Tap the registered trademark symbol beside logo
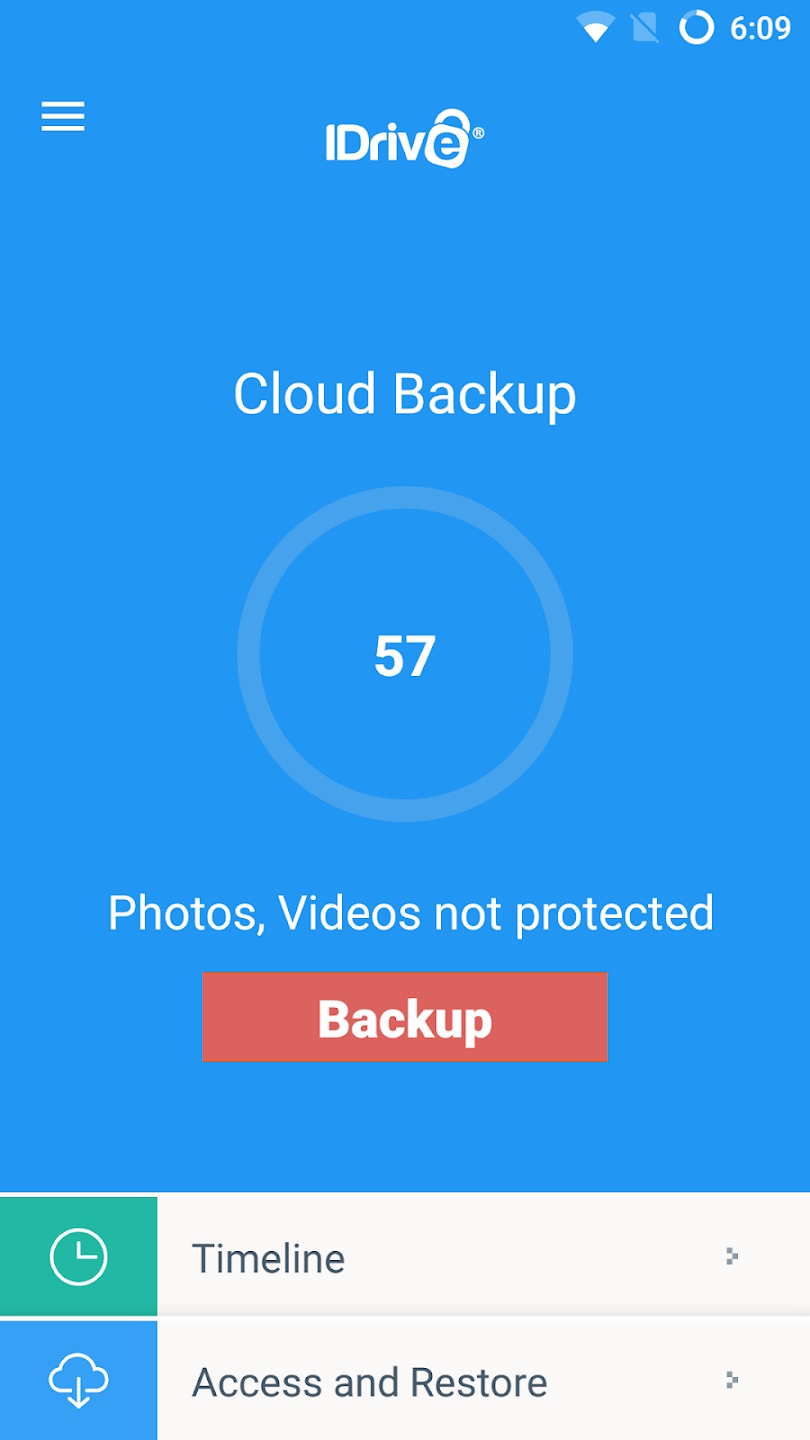This screenshot has width=810, height=1440. coord(478,133)
